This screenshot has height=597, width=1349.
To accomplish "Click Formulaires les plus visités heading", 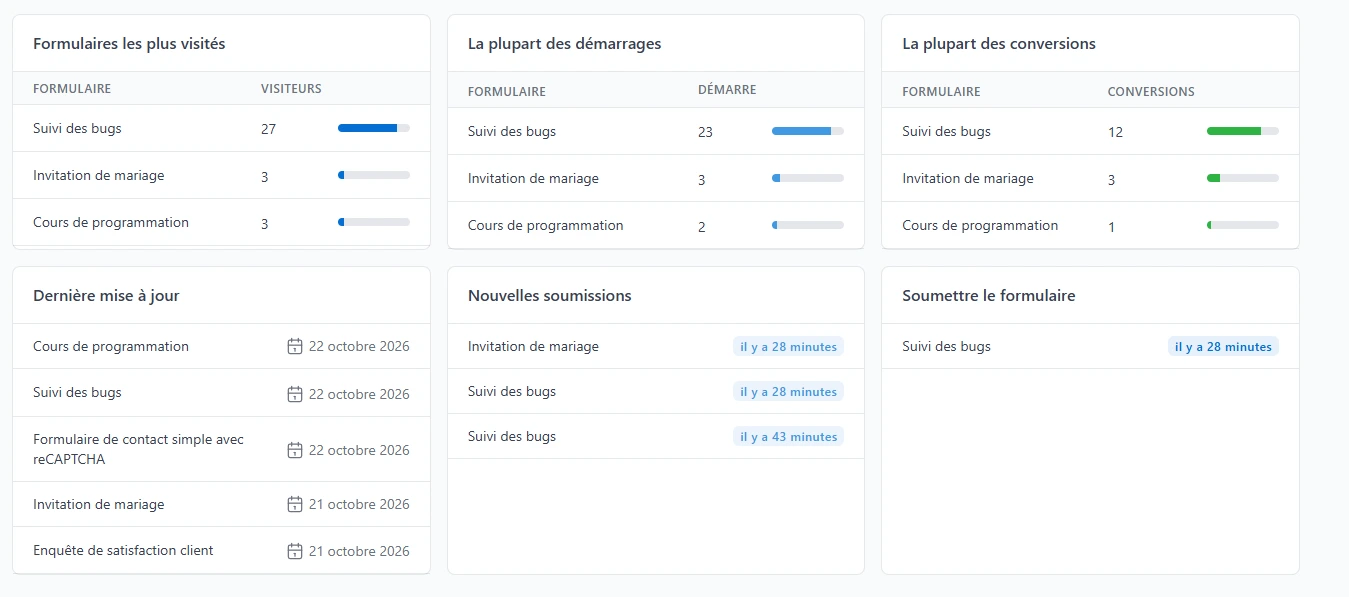I will [x=129, y=44].
